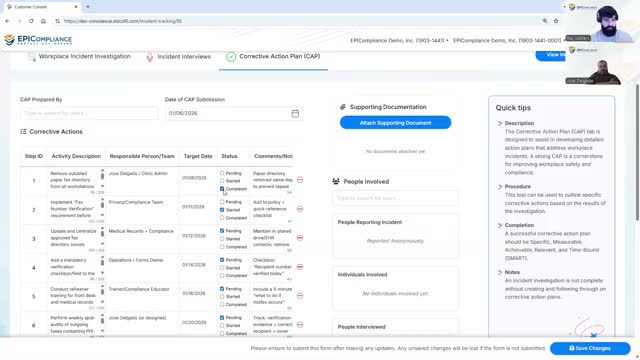Click the Corrective Actions list icon

23,131
